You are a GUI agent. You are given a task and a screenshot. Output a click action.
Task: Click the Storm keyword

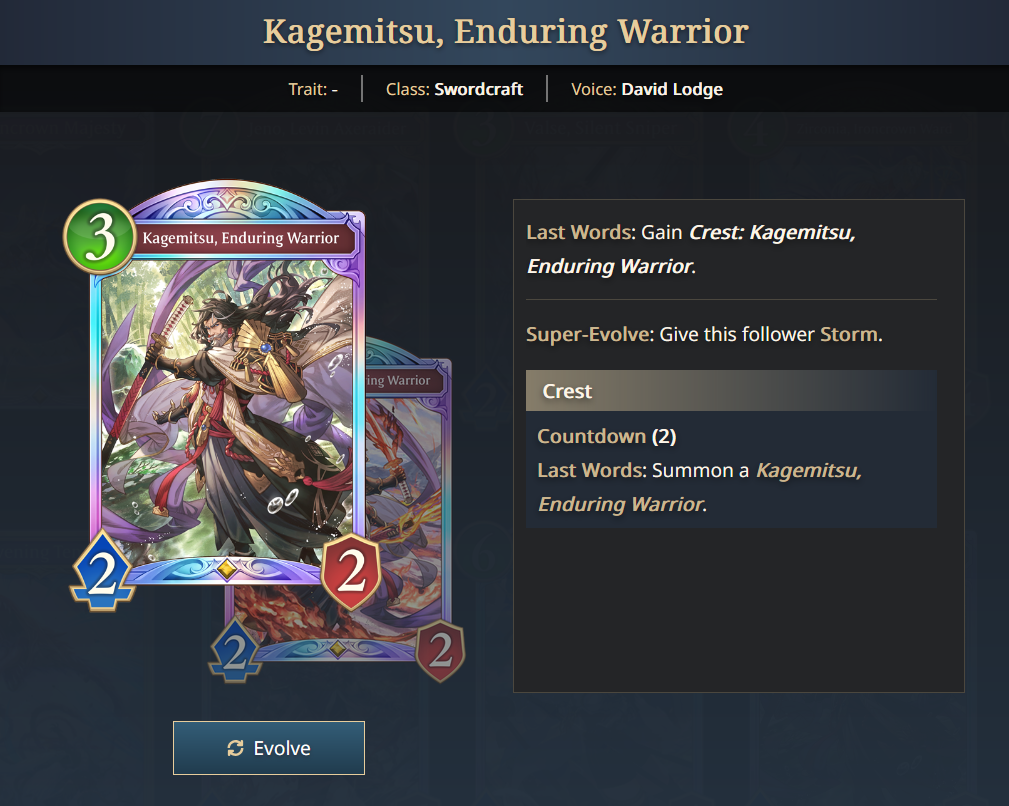tap(849, 334)
